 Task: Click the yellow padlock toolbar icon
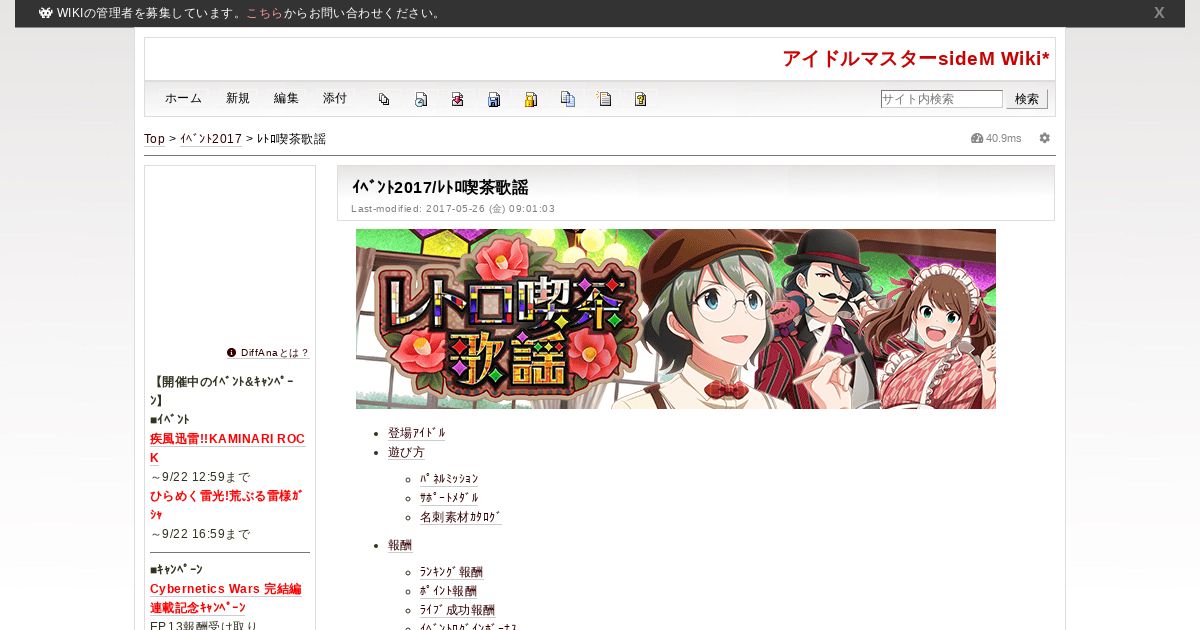point(531,99)
